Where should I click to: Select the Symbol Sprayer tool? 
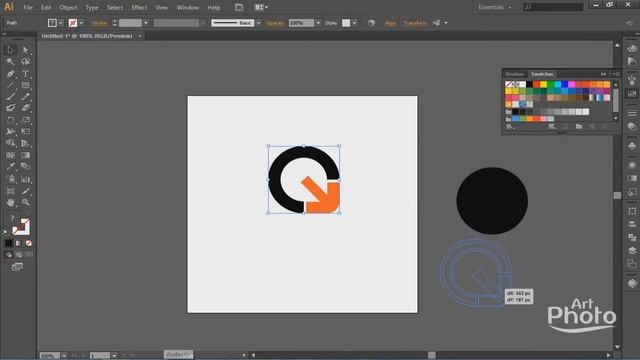tap(11, 179)
